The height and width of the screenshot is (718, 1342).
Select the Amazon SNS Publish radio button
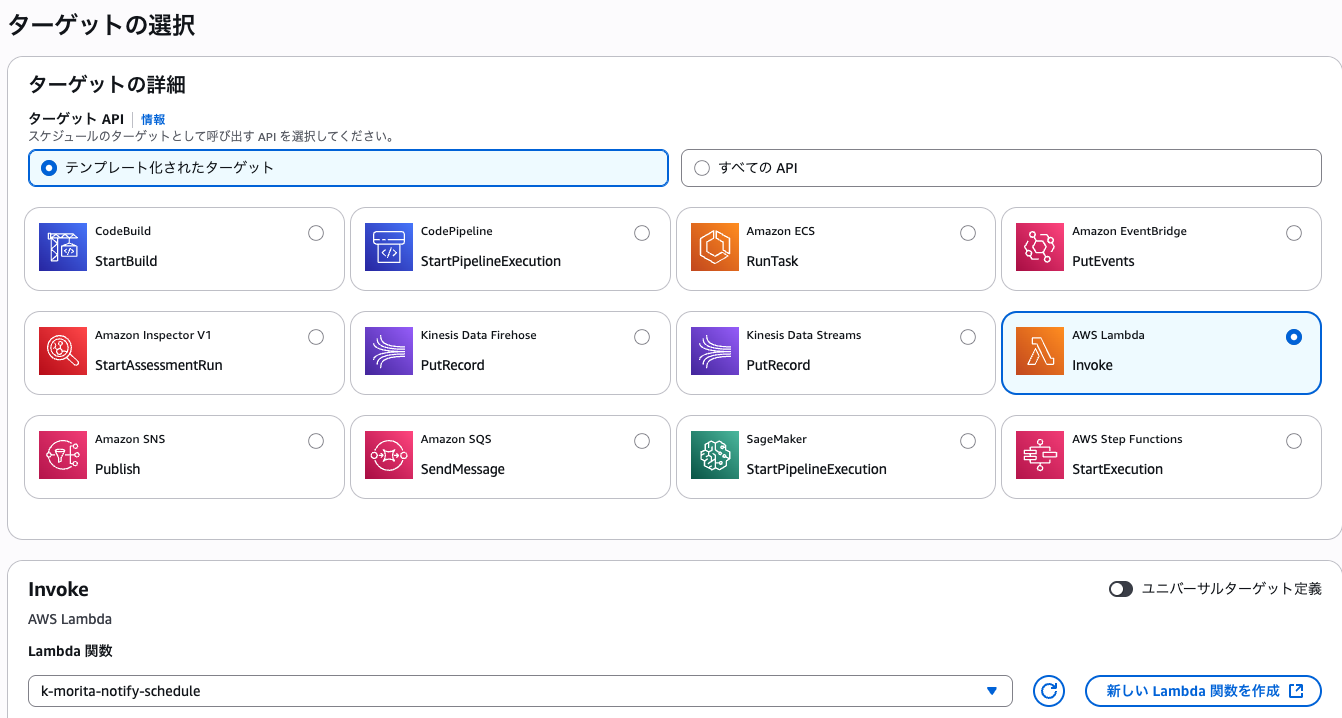pos(316,441)
